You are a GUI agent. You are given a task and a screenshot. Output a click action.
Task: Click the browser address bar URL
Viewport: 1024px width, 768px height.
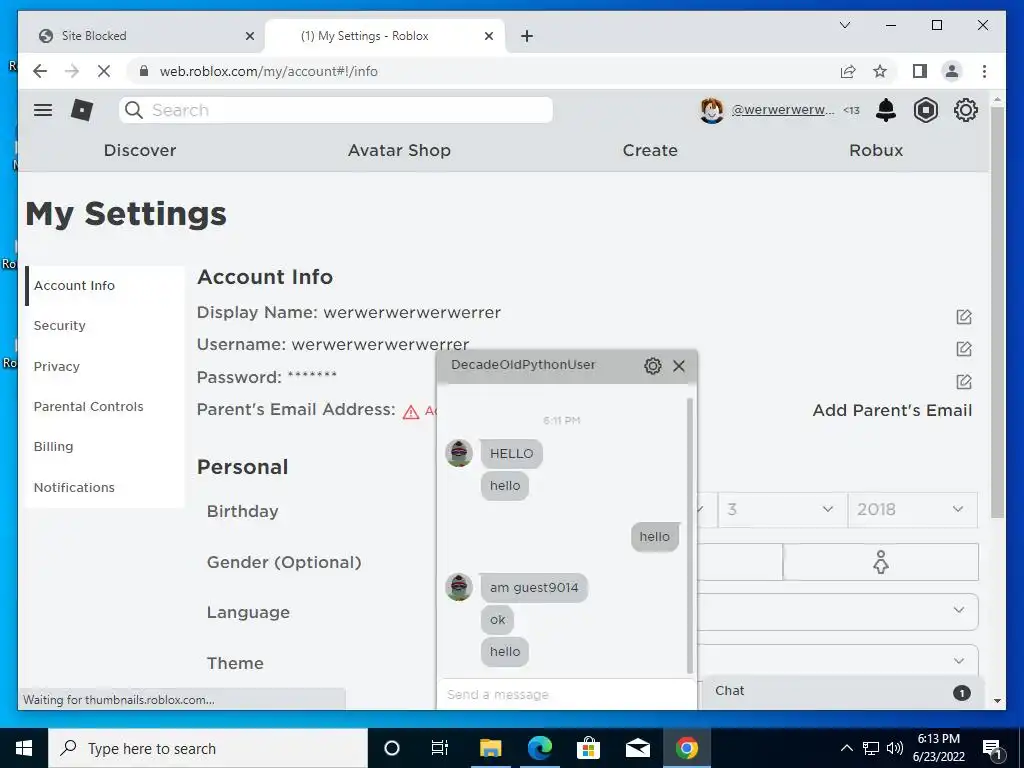pos(268,71)
